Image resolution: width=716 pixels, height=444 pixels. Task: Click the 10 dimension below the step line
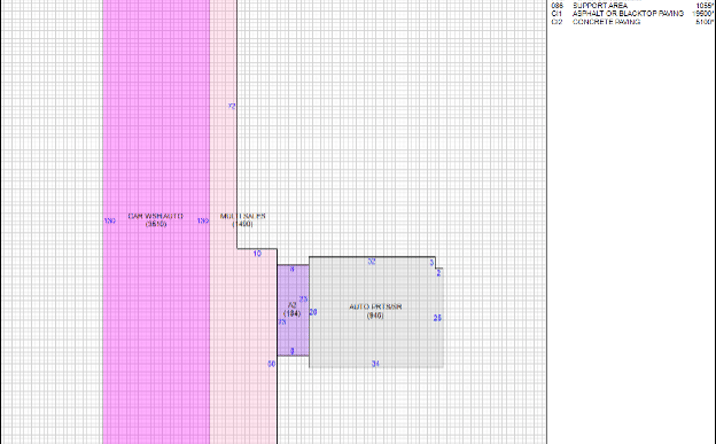click(x=258, y=254)
